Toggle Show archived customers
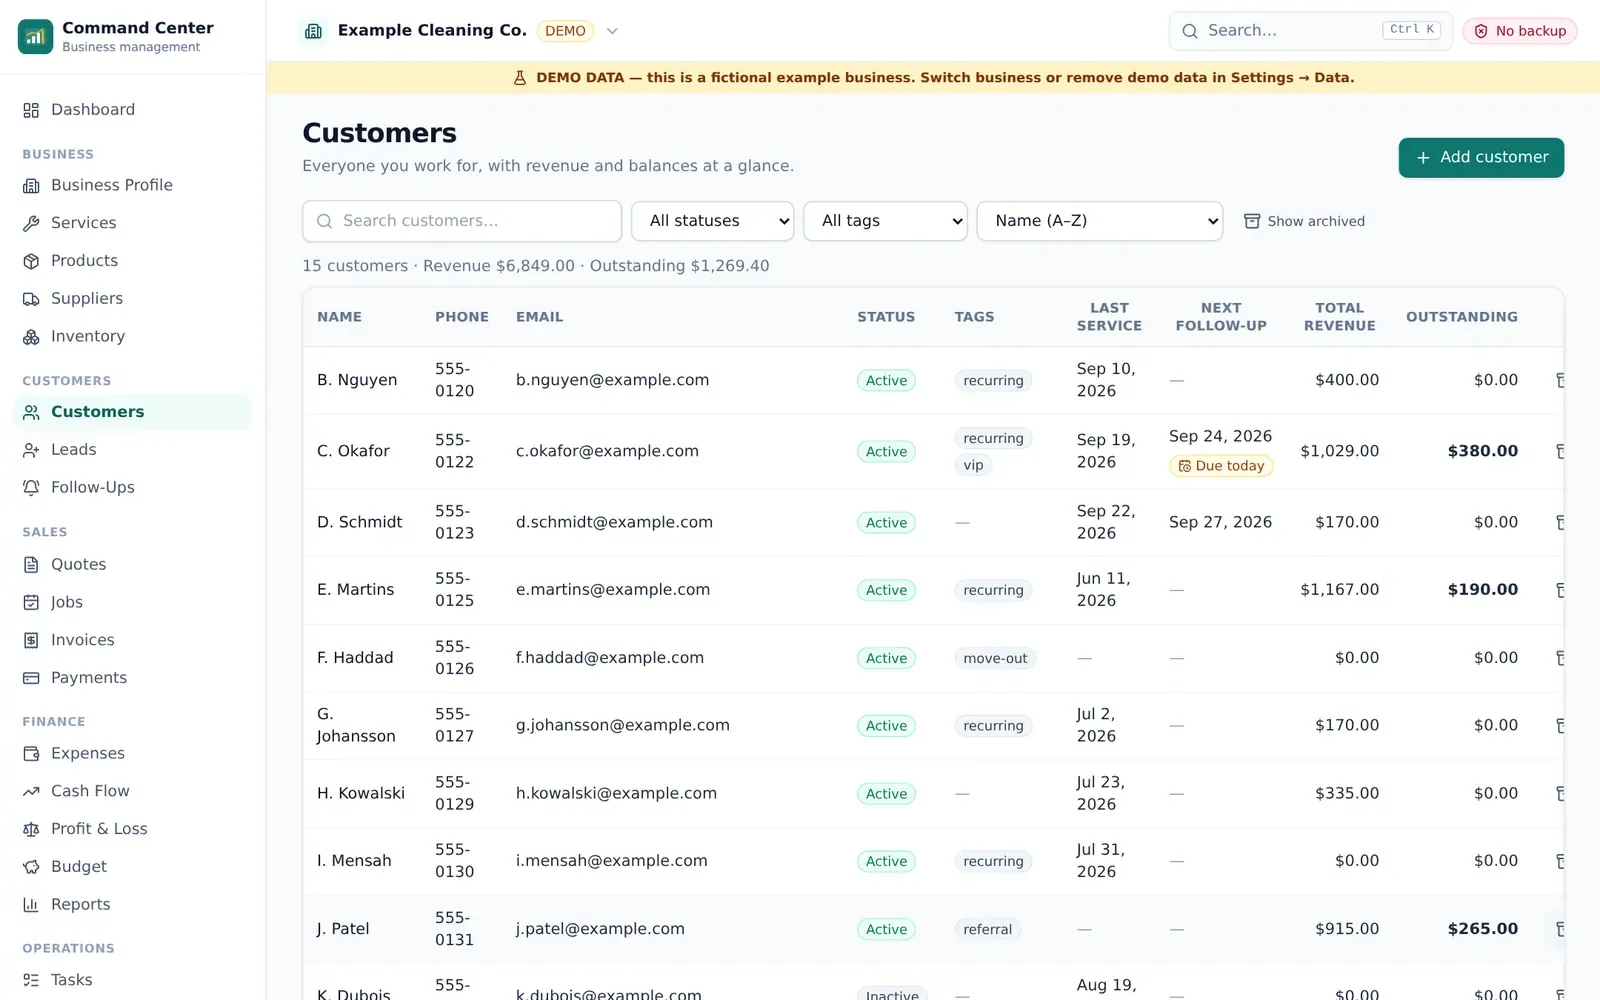This screenshot has height=1000, width=1600. 1304,221
